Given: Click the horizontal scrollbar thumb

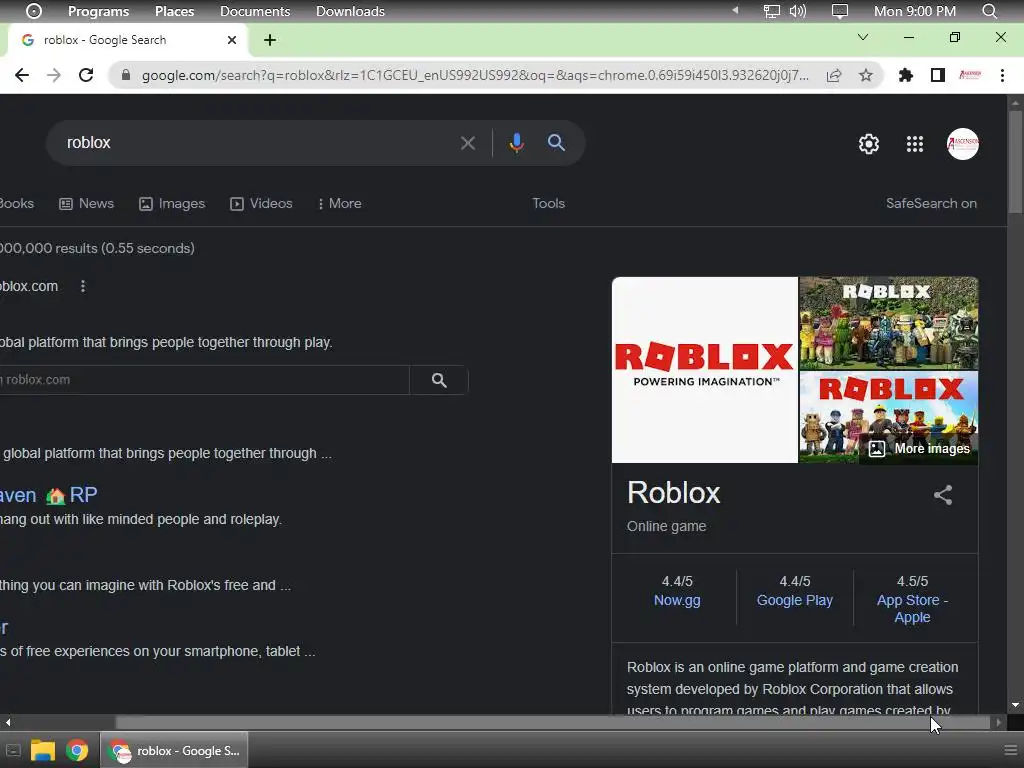Looking at the screenshot, I should point(552,722).
